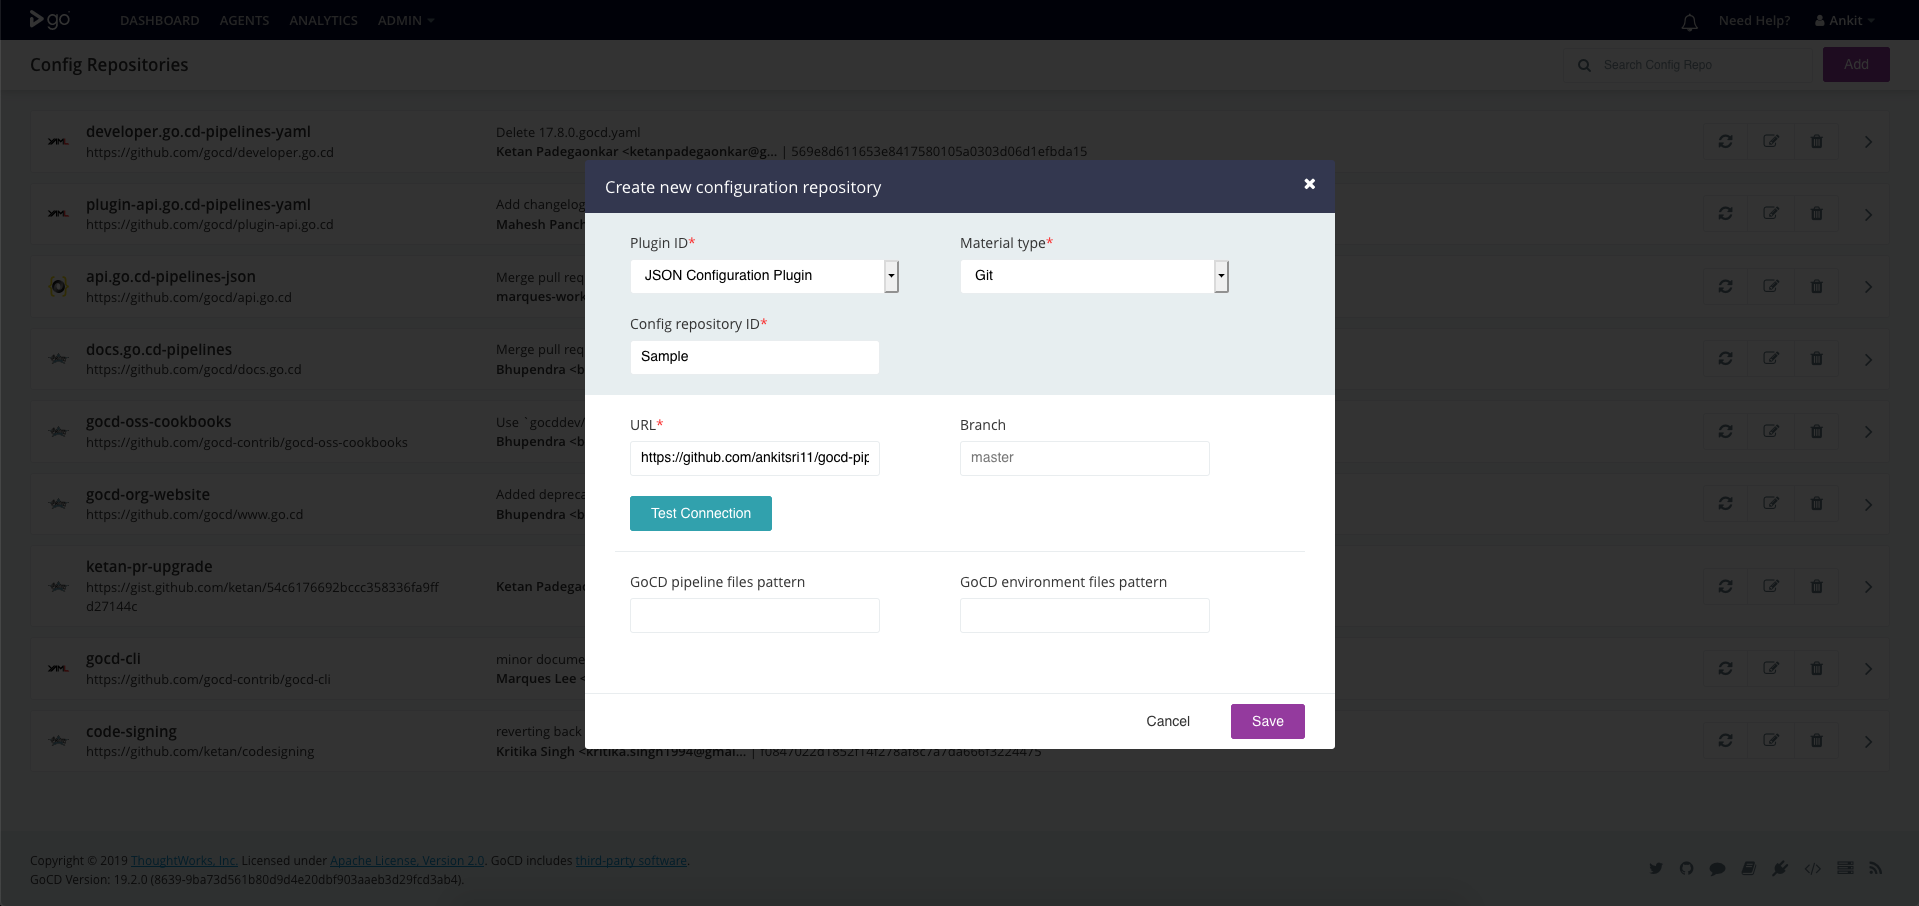Edit the plugin-api.go.cd-pipelines-yaml repository
The width and height of the screenshot is (1919, 906).
coord(1771,214)
